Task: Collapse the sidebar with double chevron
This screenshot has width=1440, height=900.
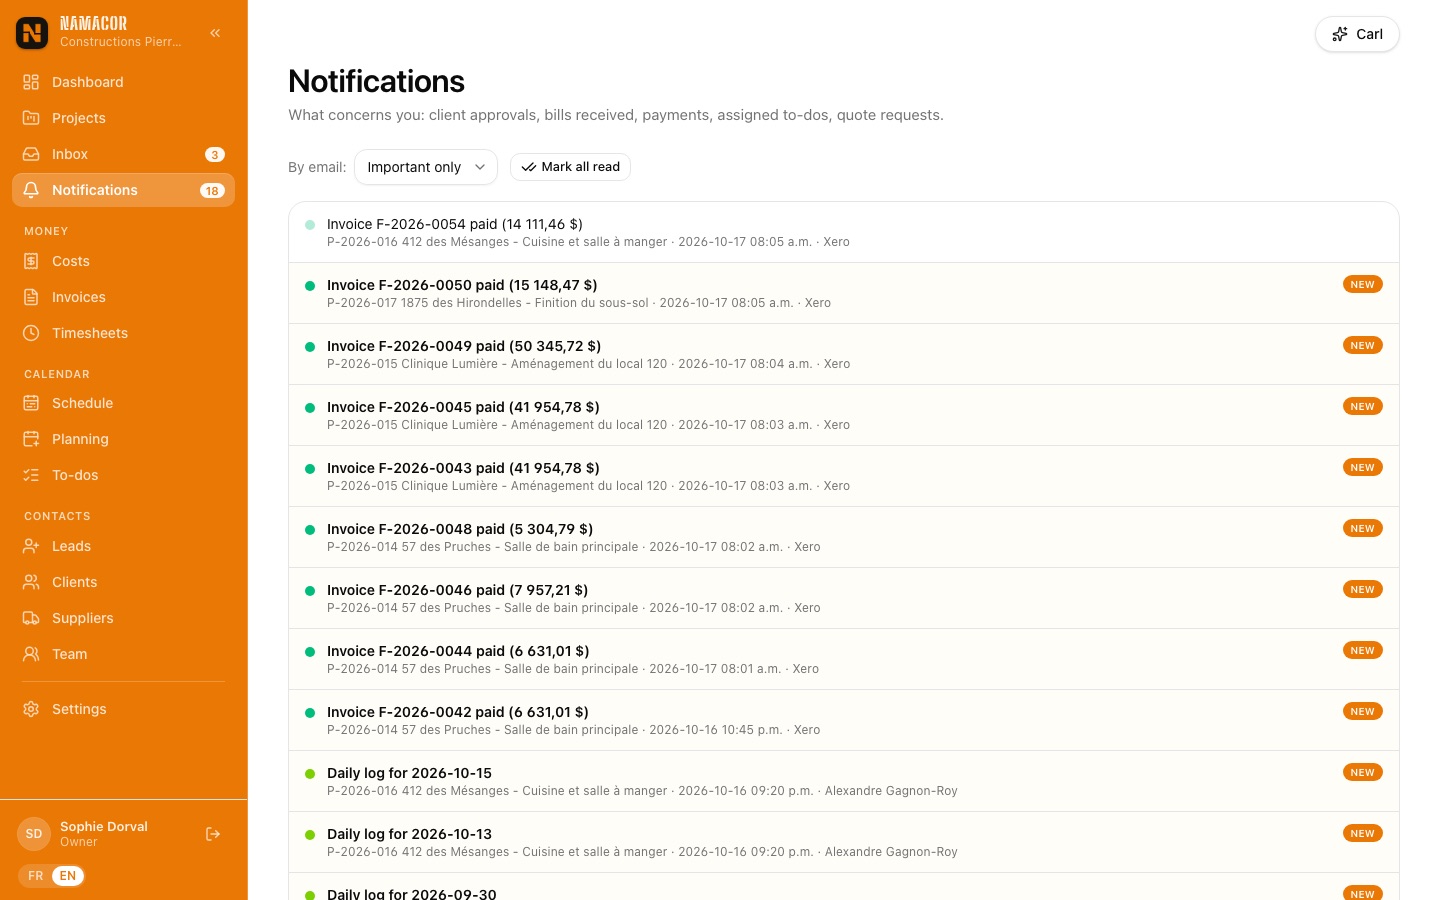Action: click(215, 33)
